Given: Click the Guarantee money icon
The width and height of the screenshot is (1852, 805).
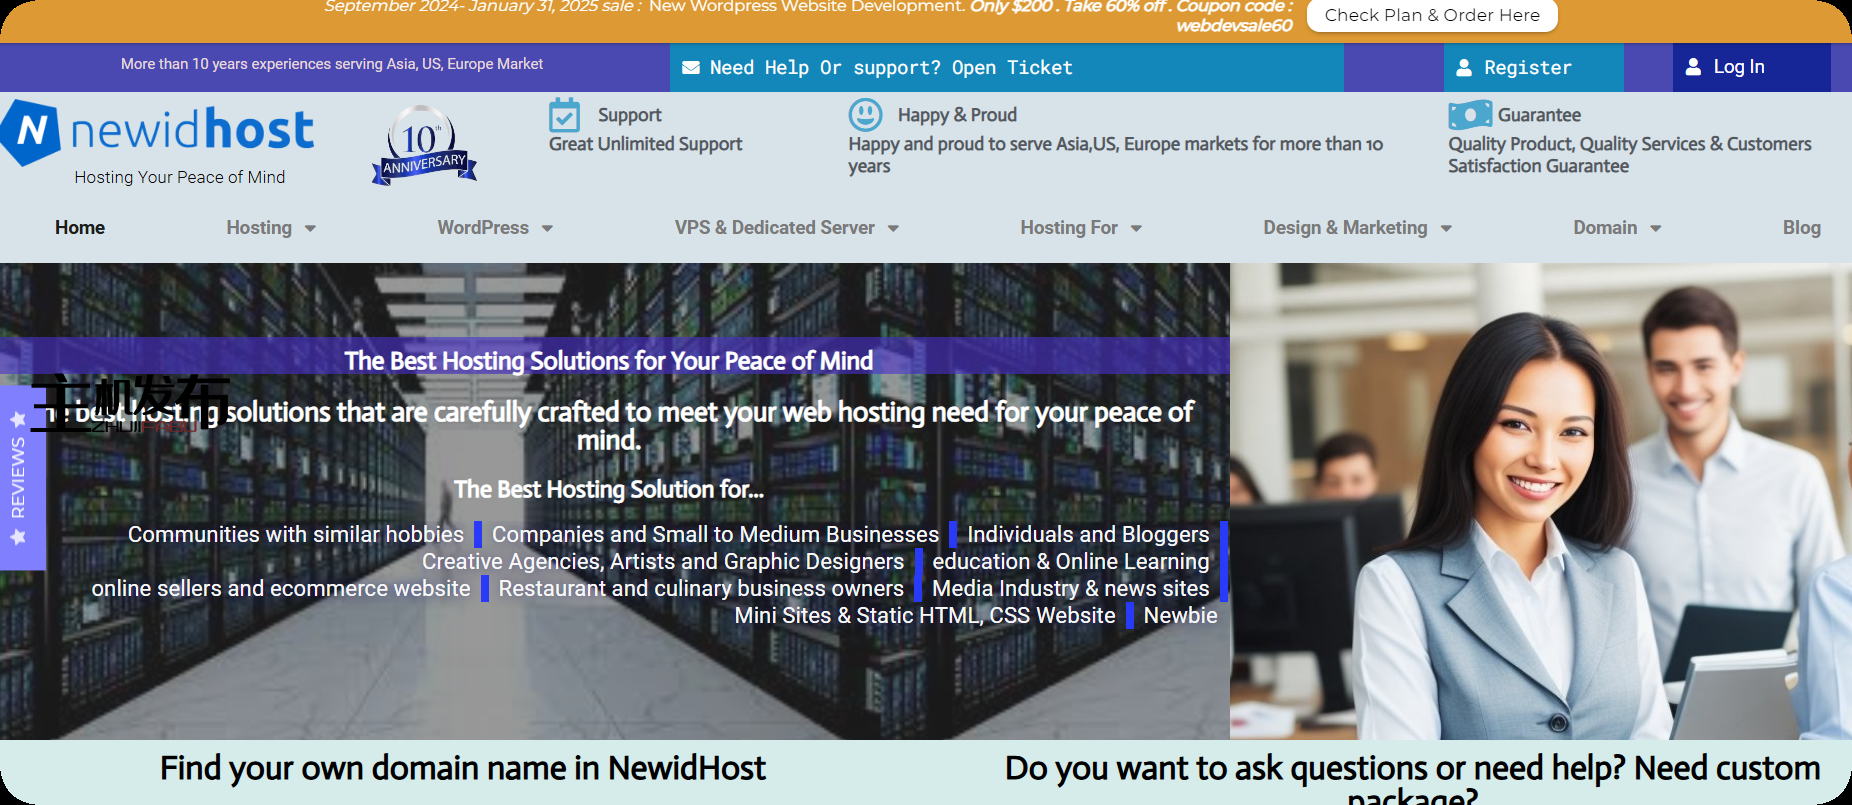Looking at the screenshot, I should coord(1469,115).
